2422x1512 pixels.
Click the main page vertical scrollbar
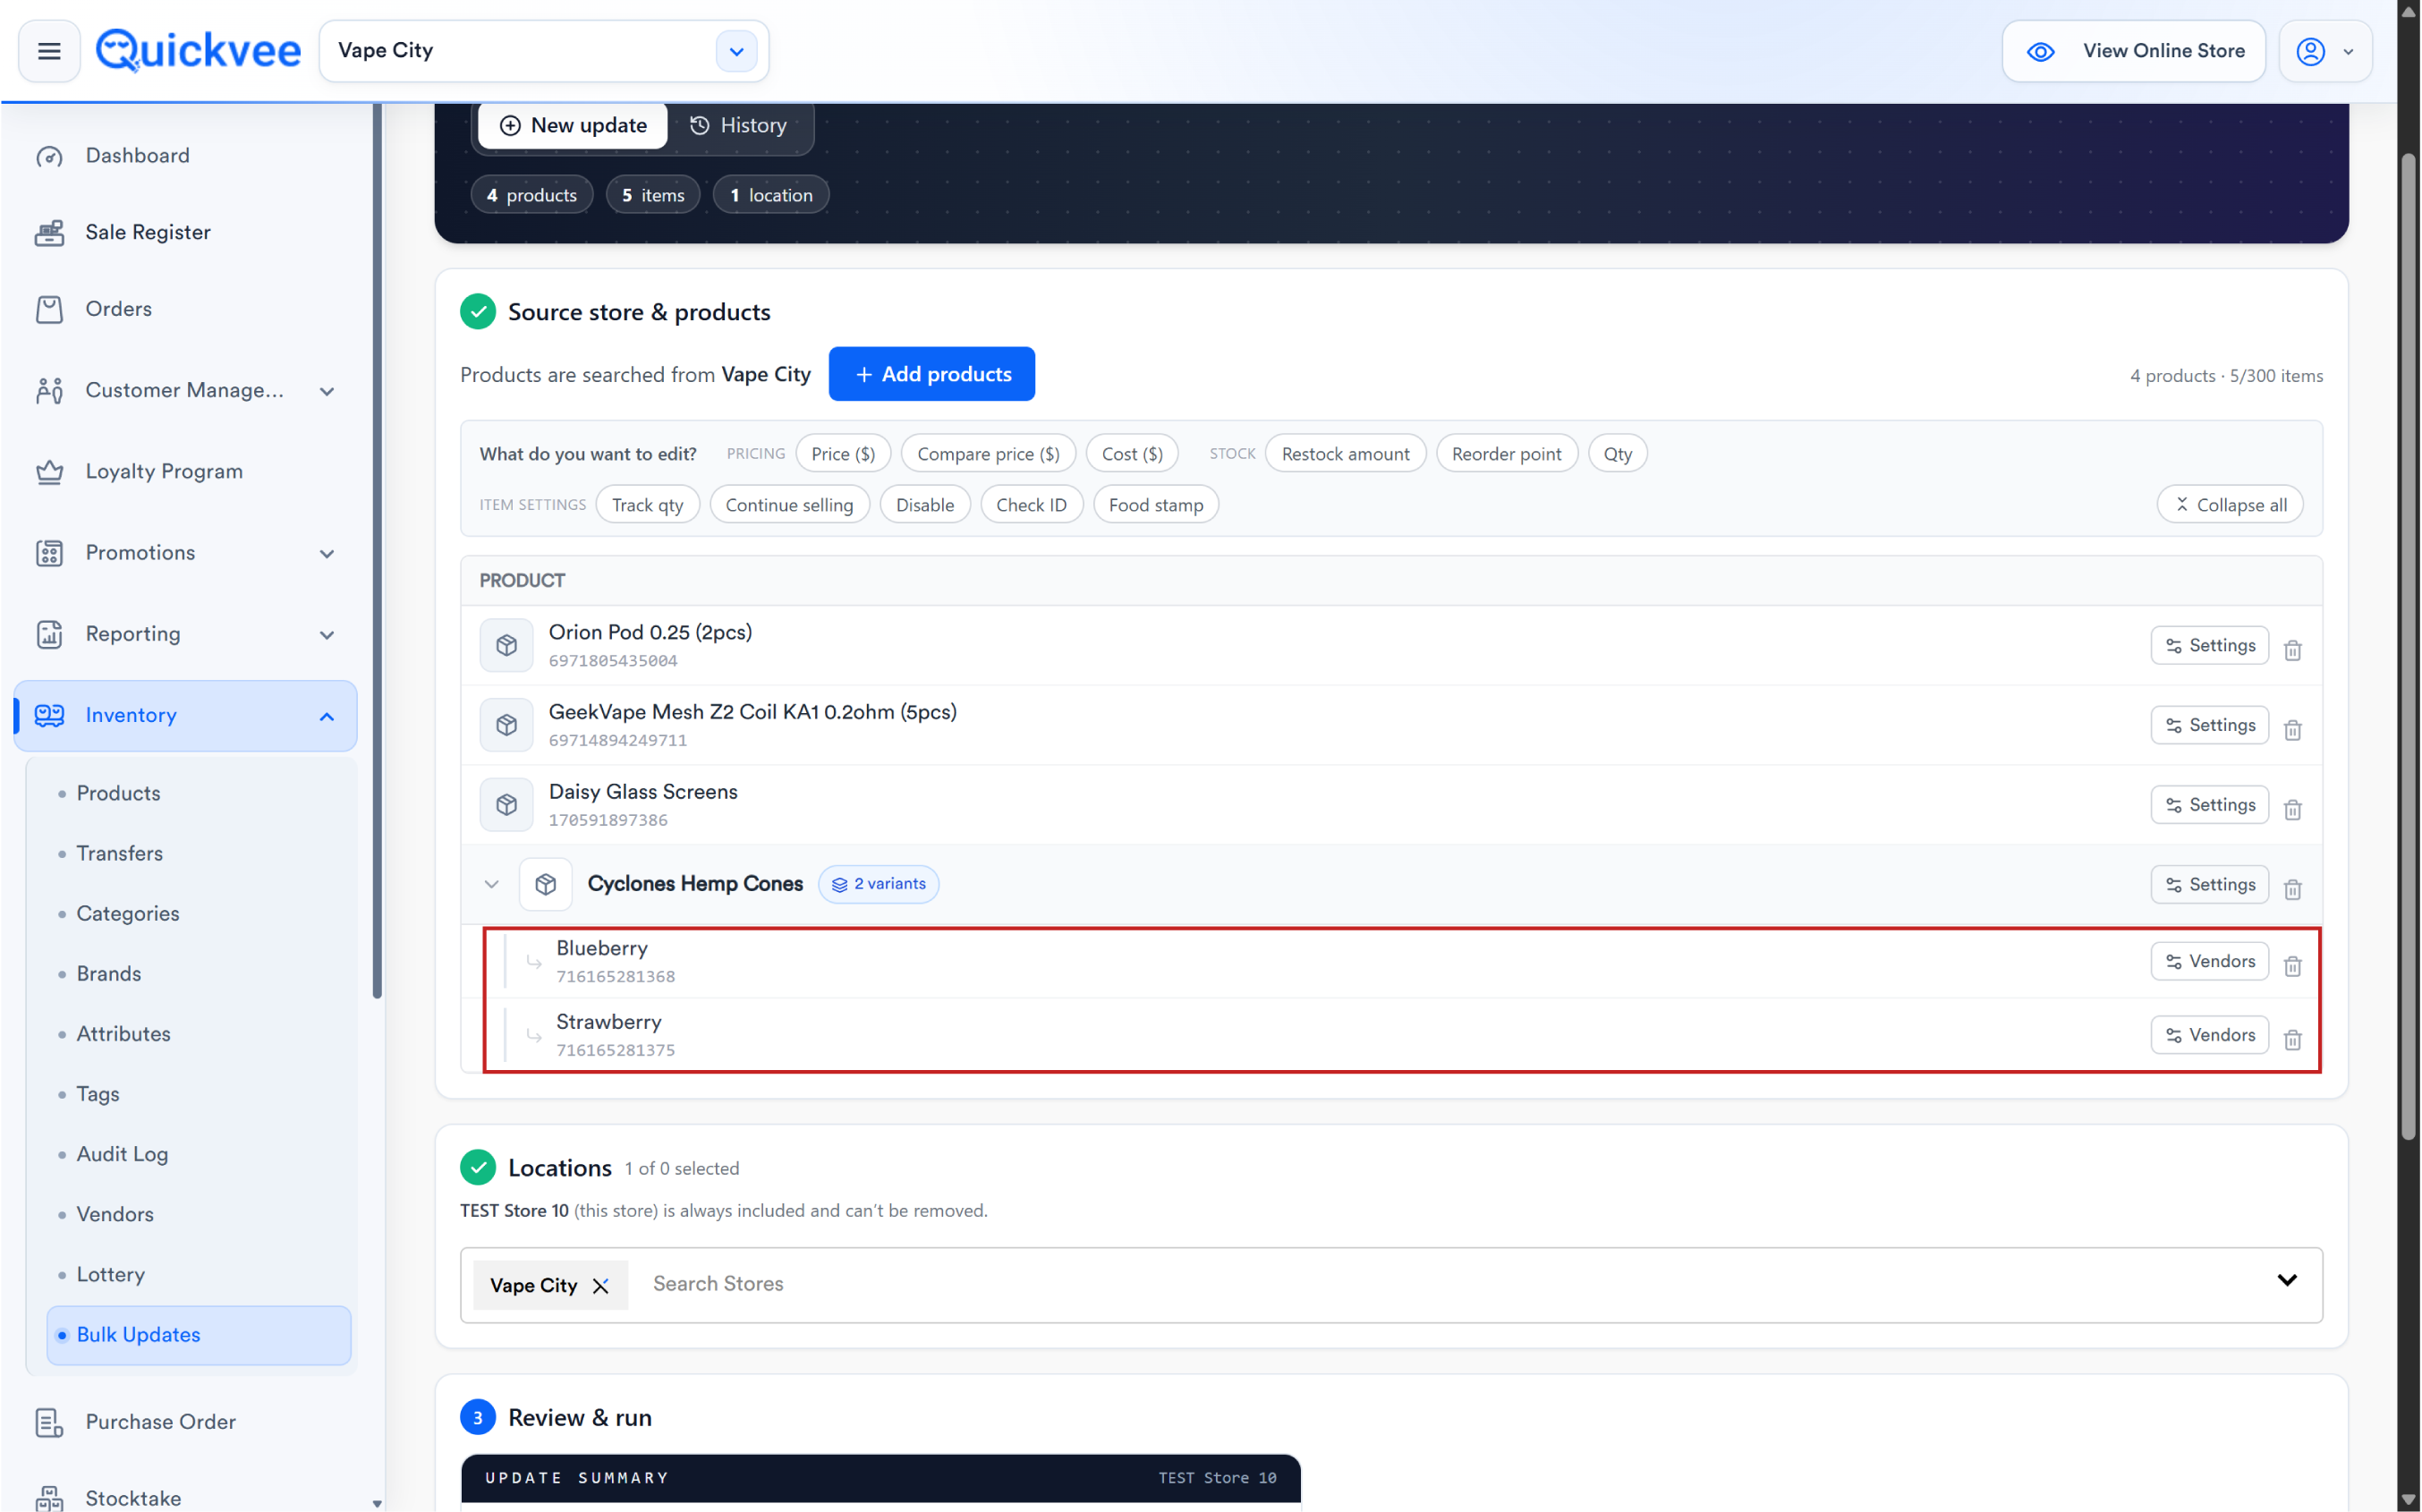point(2409,645)
